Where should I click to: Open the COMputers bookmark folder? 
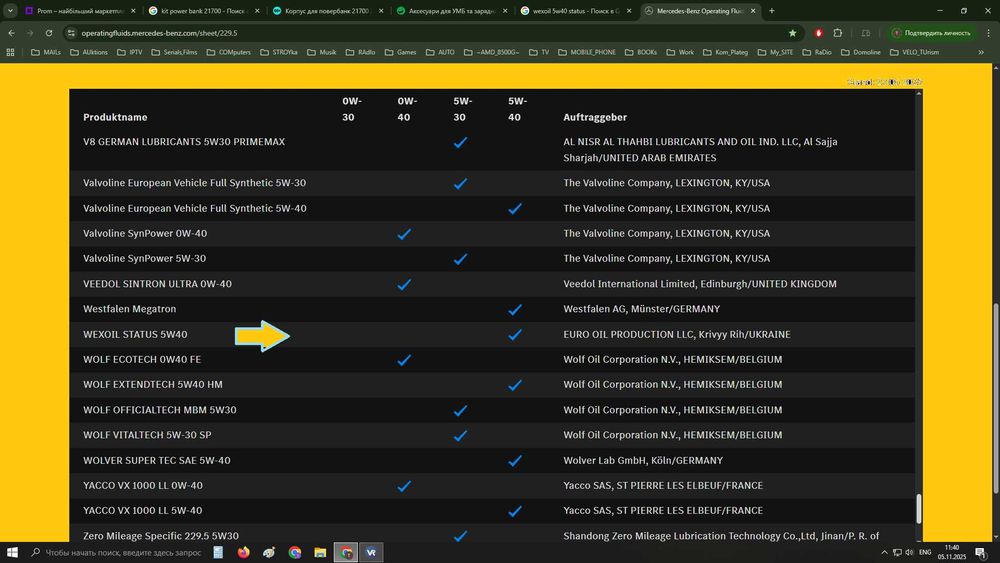coord(228,52)
